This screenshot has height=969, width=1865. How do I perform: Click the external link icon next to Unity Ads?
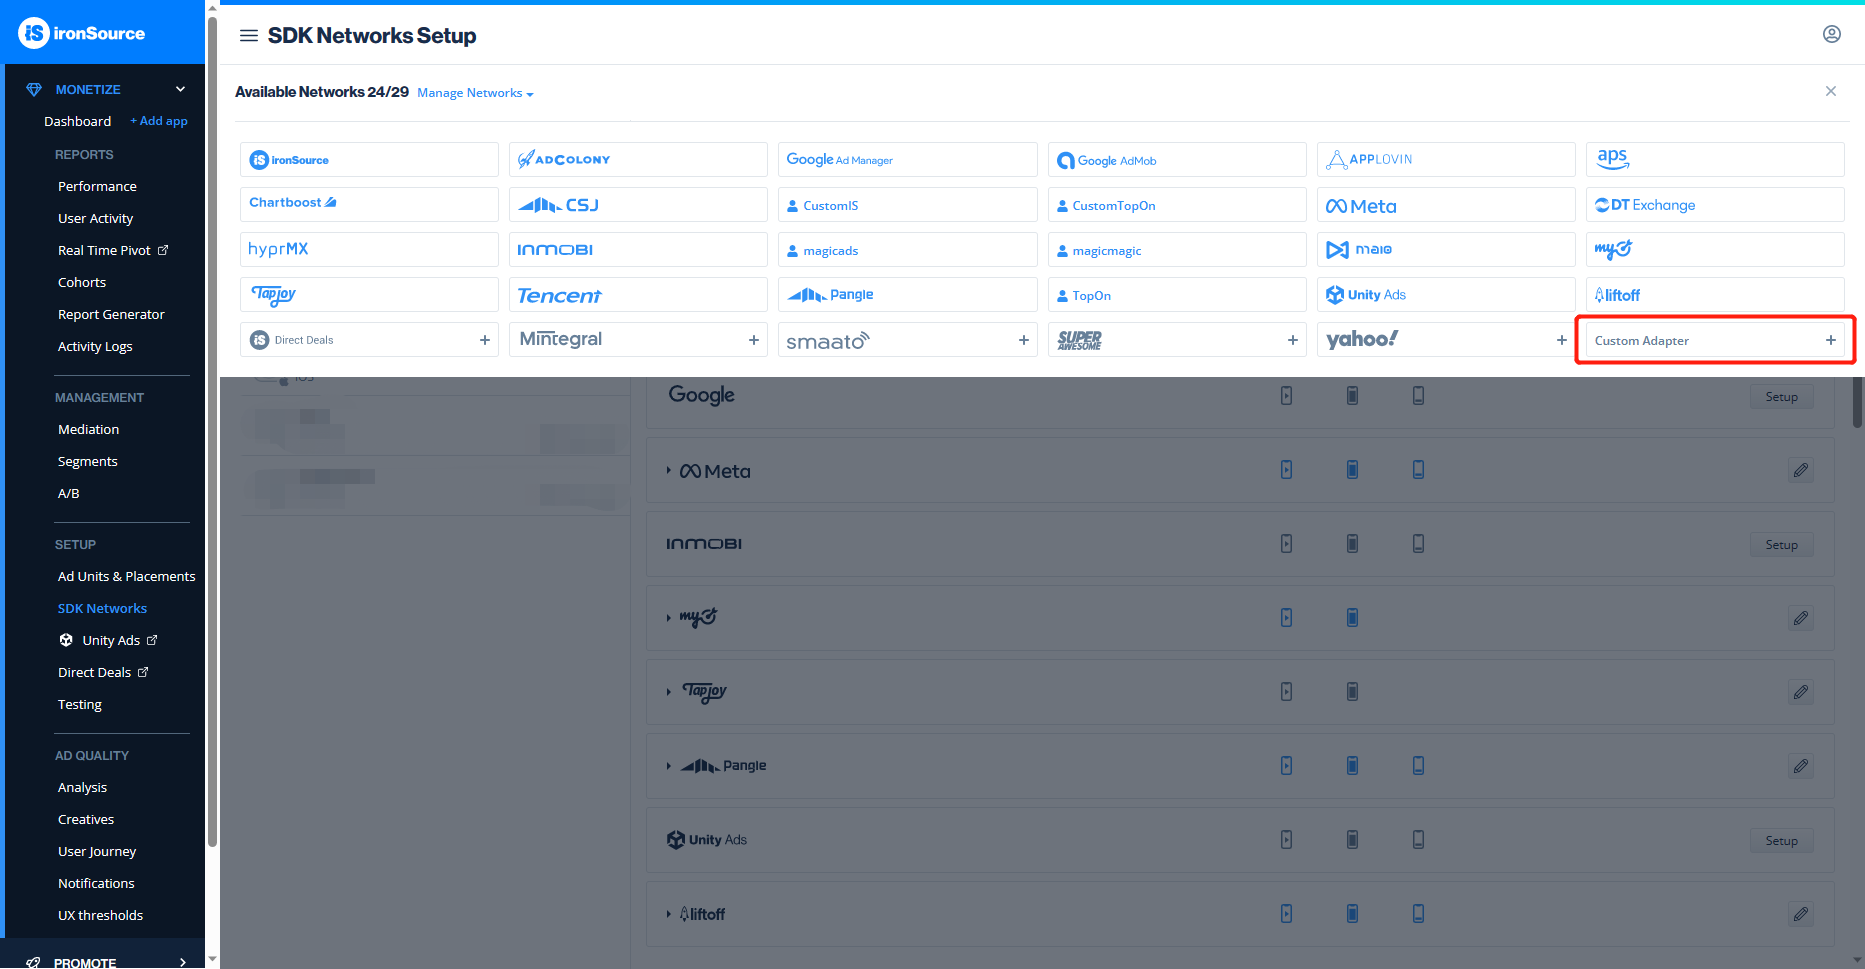pos(152,640)
